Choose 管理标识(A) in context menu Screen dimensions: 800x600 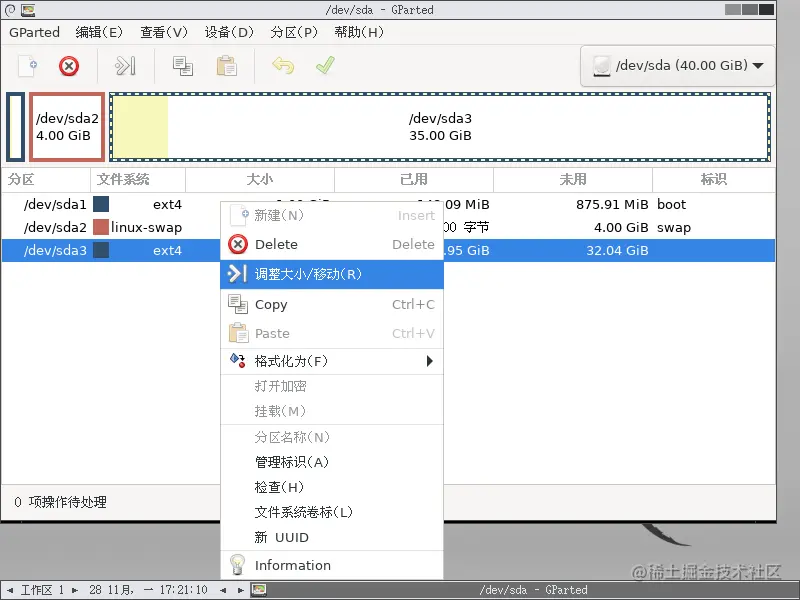click(x=332, y=462)
